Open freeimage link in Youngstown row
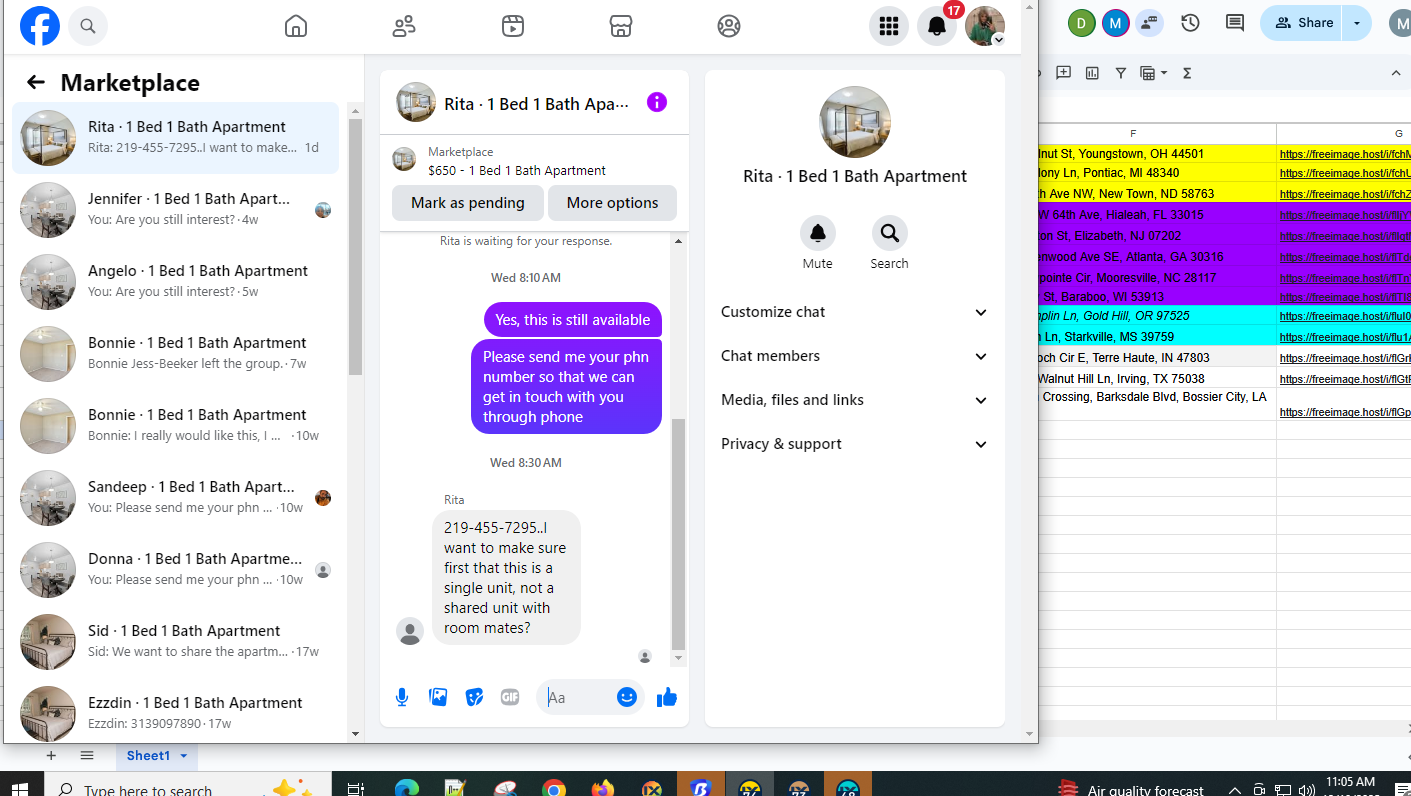This screenshot has height=796, width=1411. [x=1345, y=154]
